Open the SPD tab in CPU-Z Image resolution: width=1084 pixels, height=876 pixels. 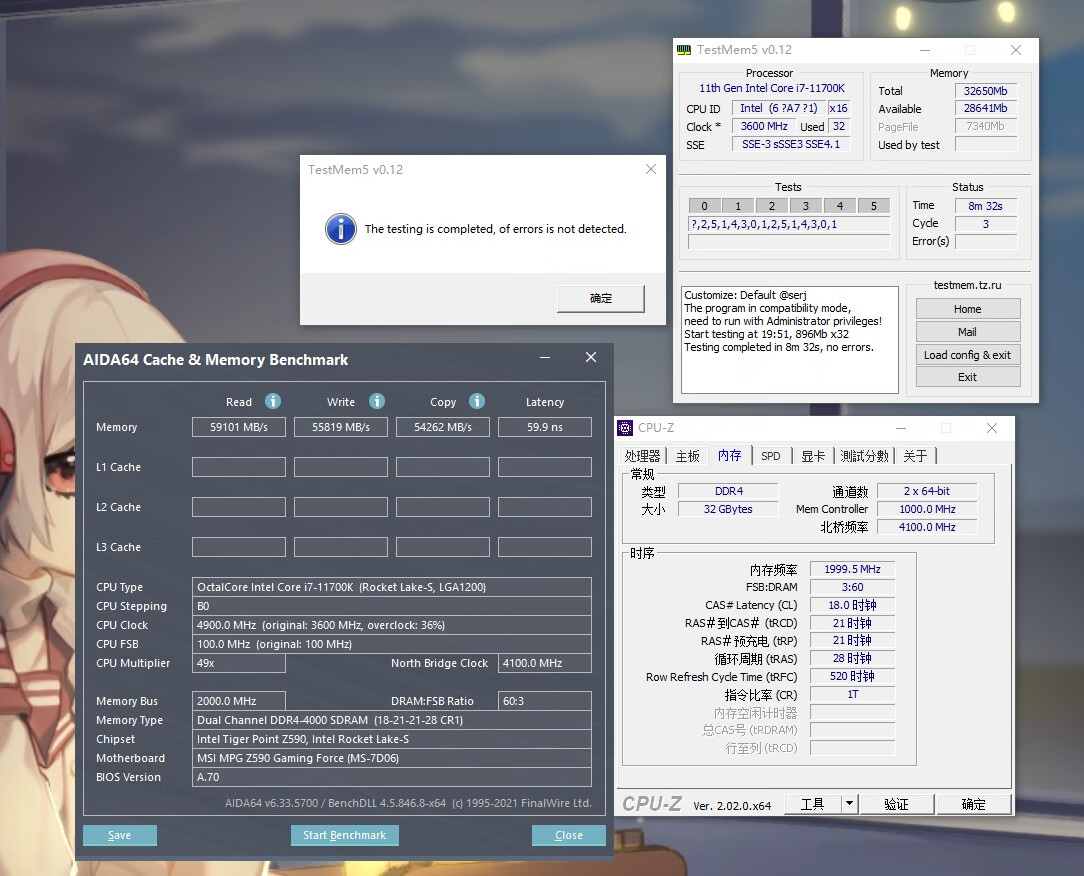tap(771, 456)
